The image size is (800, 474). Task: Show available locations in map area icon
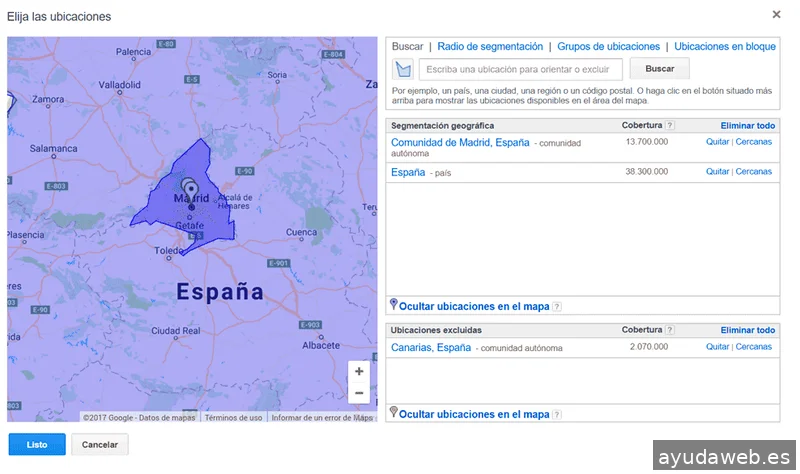403,69
